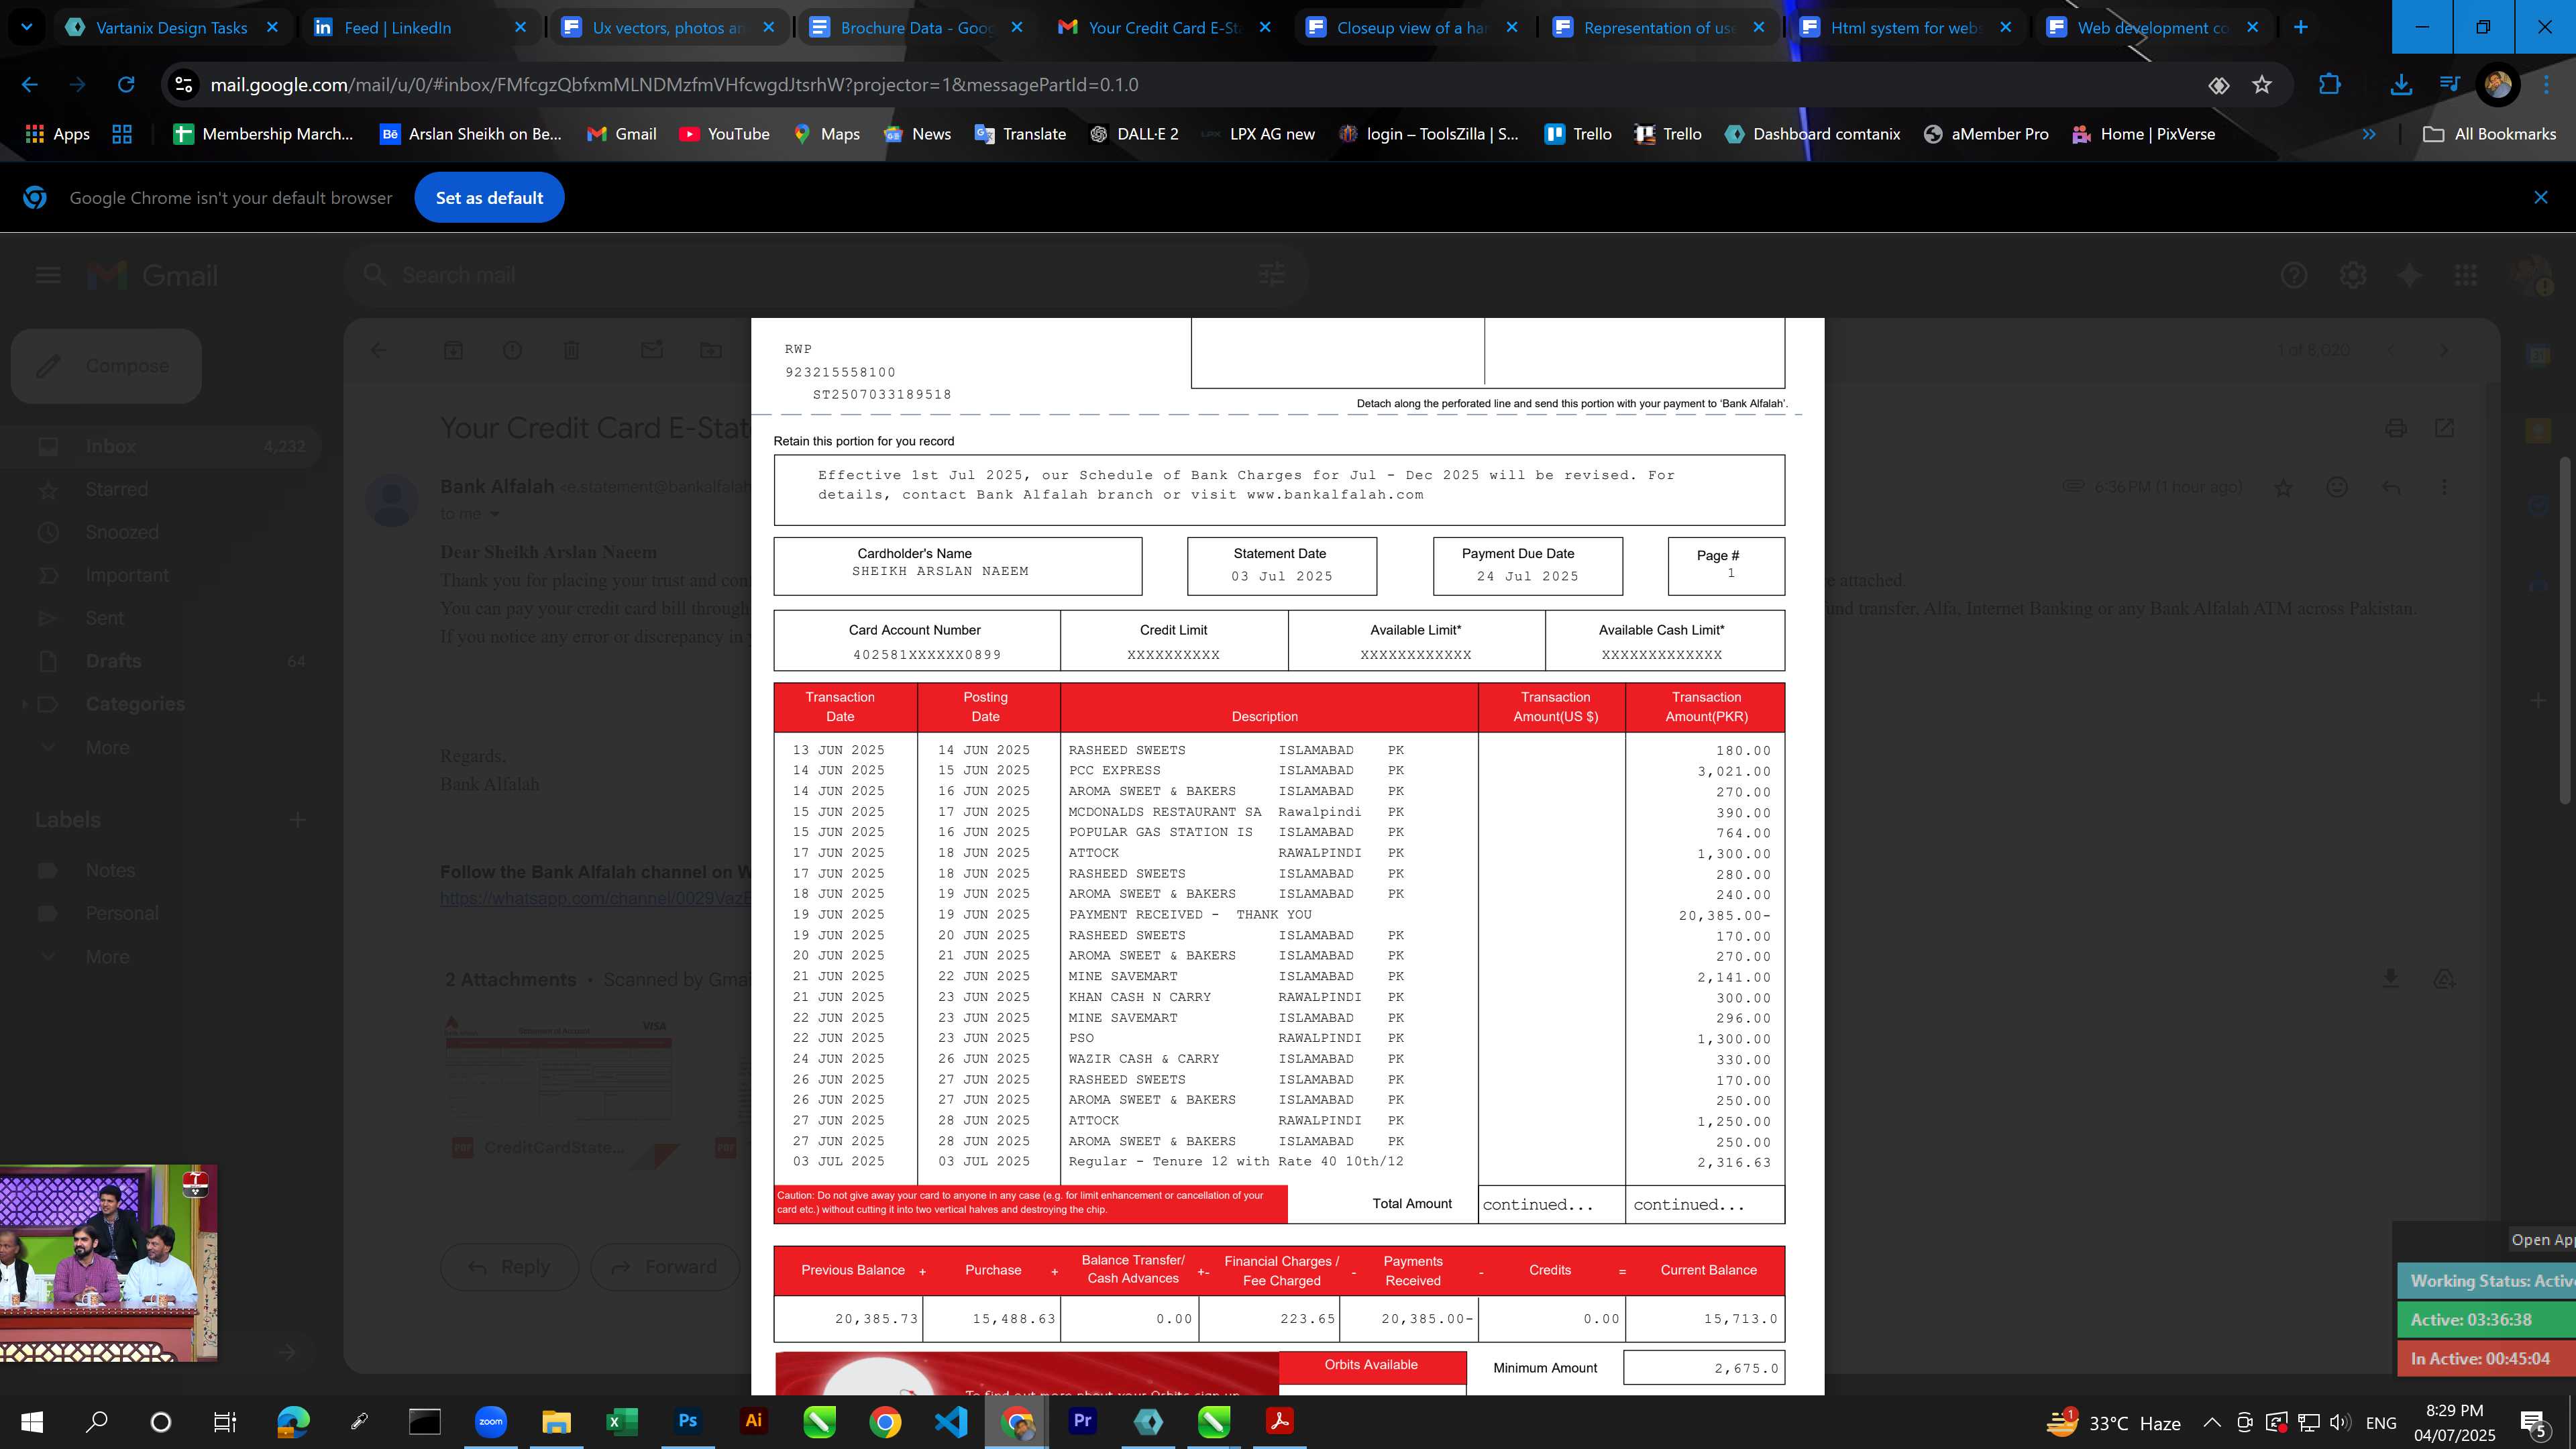This screenshot has height=1449, width=2576.
Task: Open the LPX AG new bookmark
Action: tap(1258, 134)
